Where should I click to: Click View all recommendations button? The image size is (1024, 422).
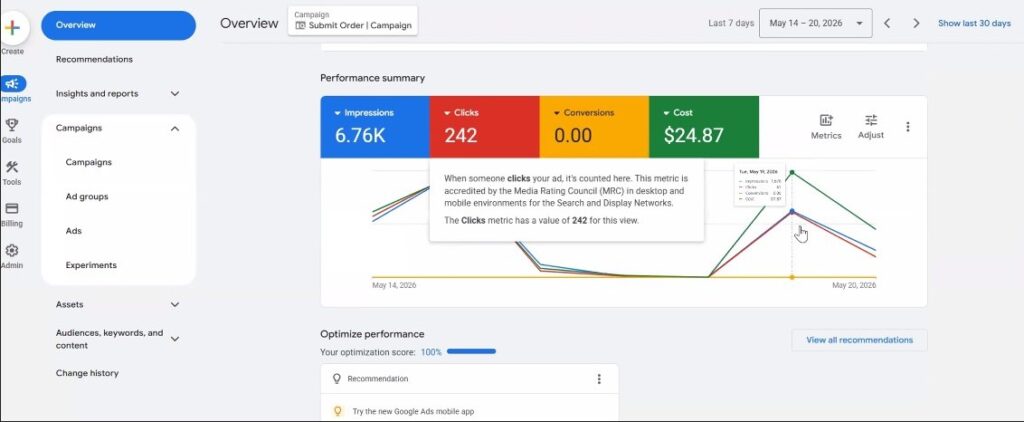859,340
